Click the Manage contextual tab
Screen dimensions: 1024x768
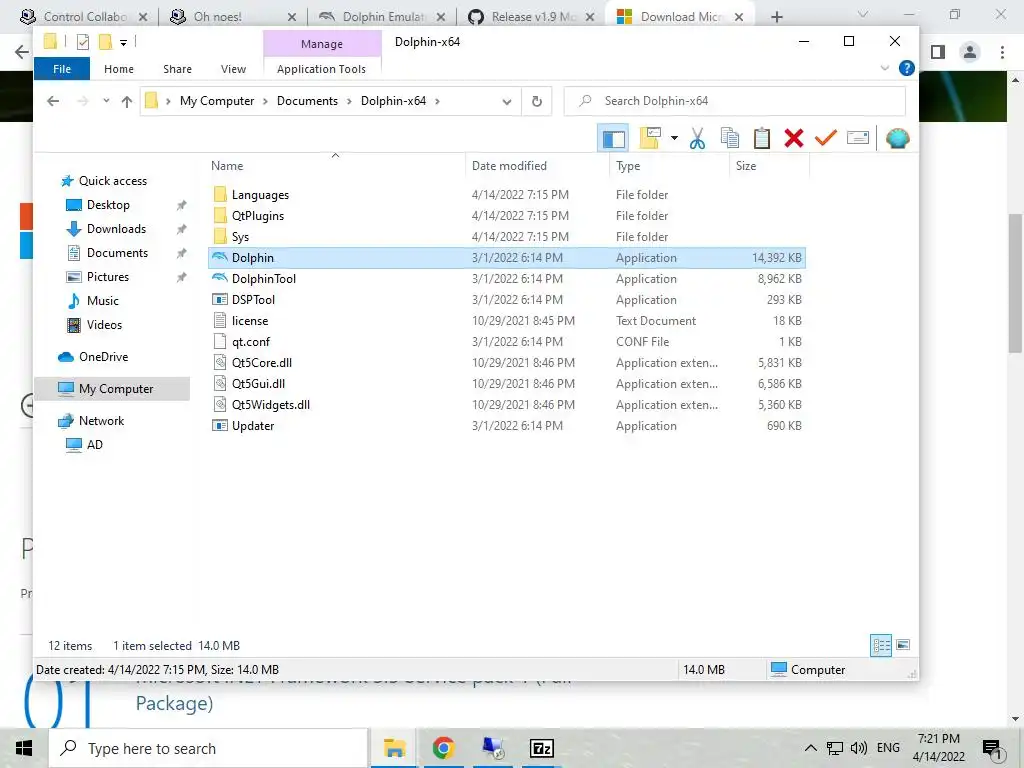pyautogui.click(x=322, y=44)
